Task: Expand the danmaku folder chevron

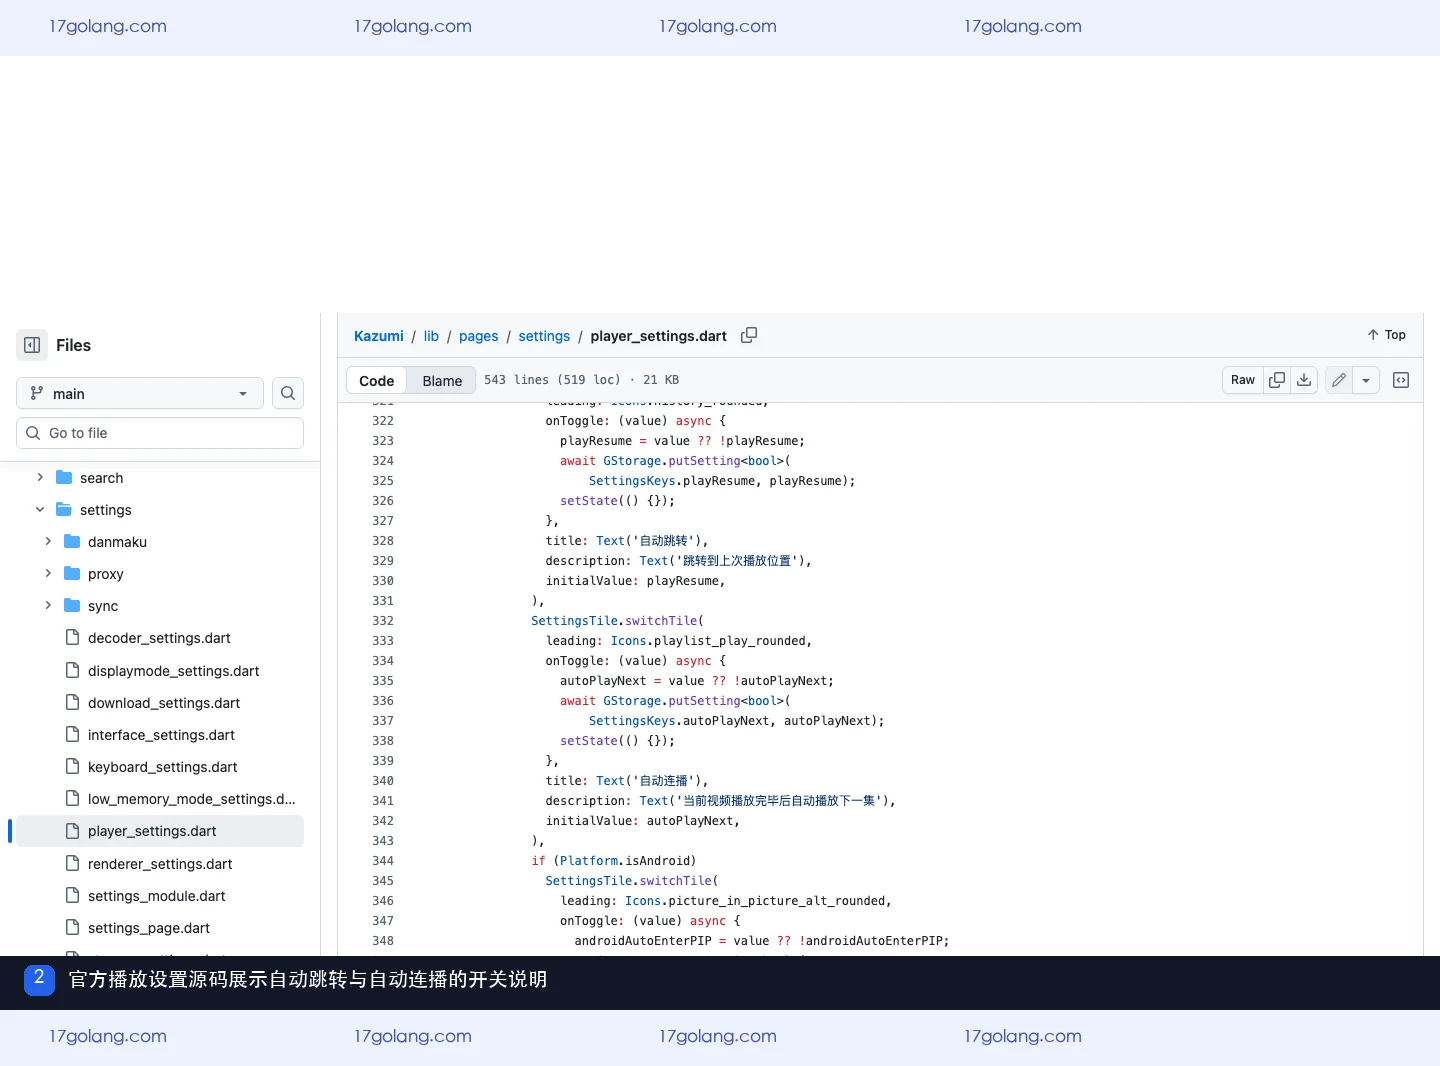Action: tap(48, 541)
